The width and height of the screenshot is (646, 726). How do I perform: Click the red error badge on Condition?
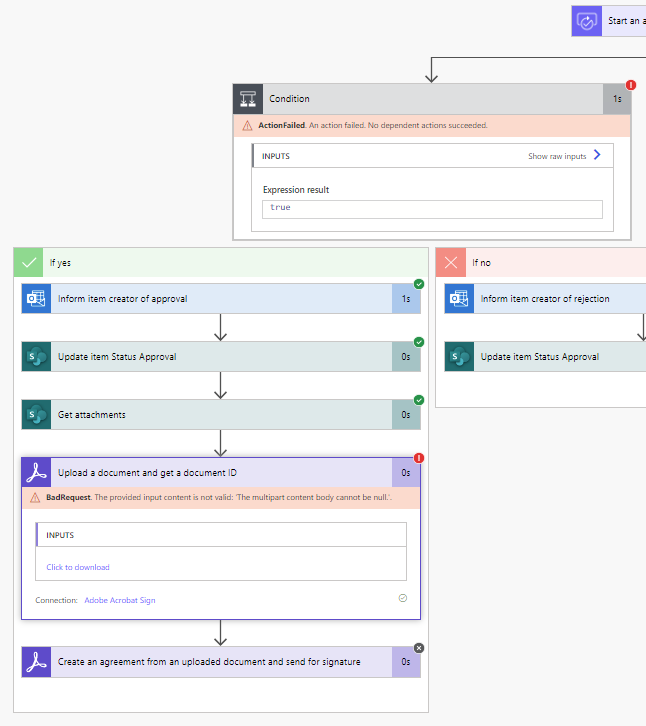tap(631, 86)
